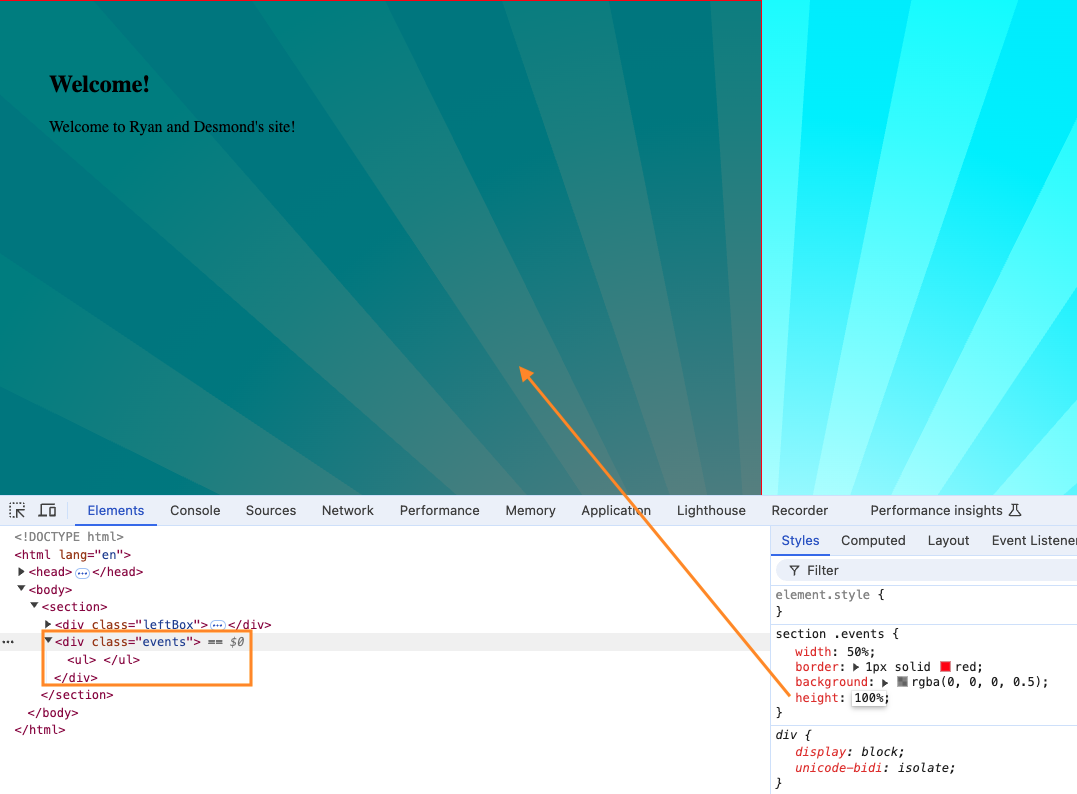
Task: Click the Performance insights flask icon
Action: point(1015,510)
